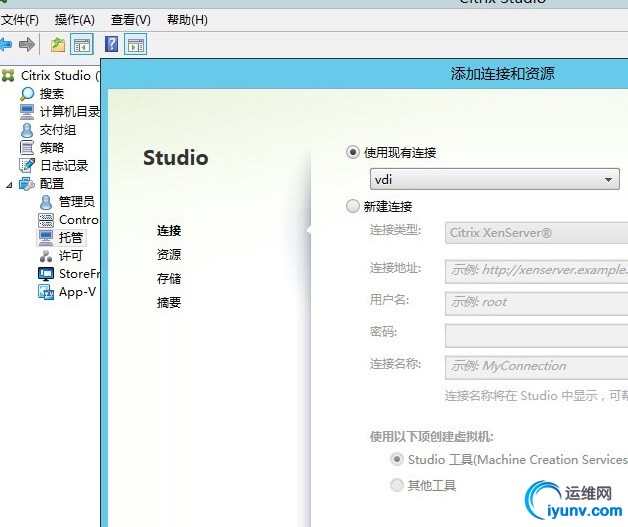The image size is (628, 527).
Task: Toggle the show/hide action pane icon
Action: click(135, 44)
